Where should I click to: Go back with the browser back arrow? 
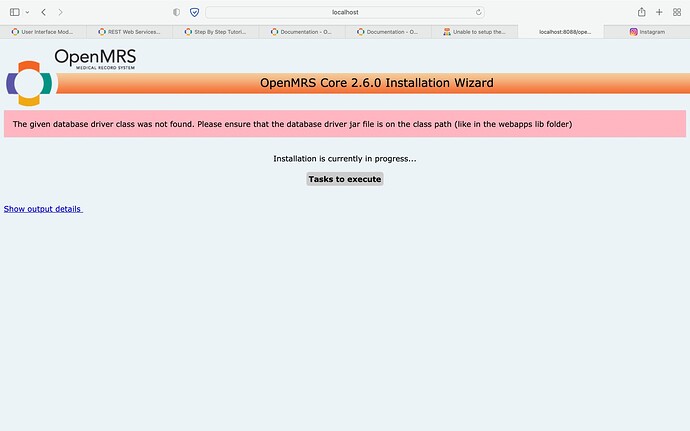coord(44,12)
